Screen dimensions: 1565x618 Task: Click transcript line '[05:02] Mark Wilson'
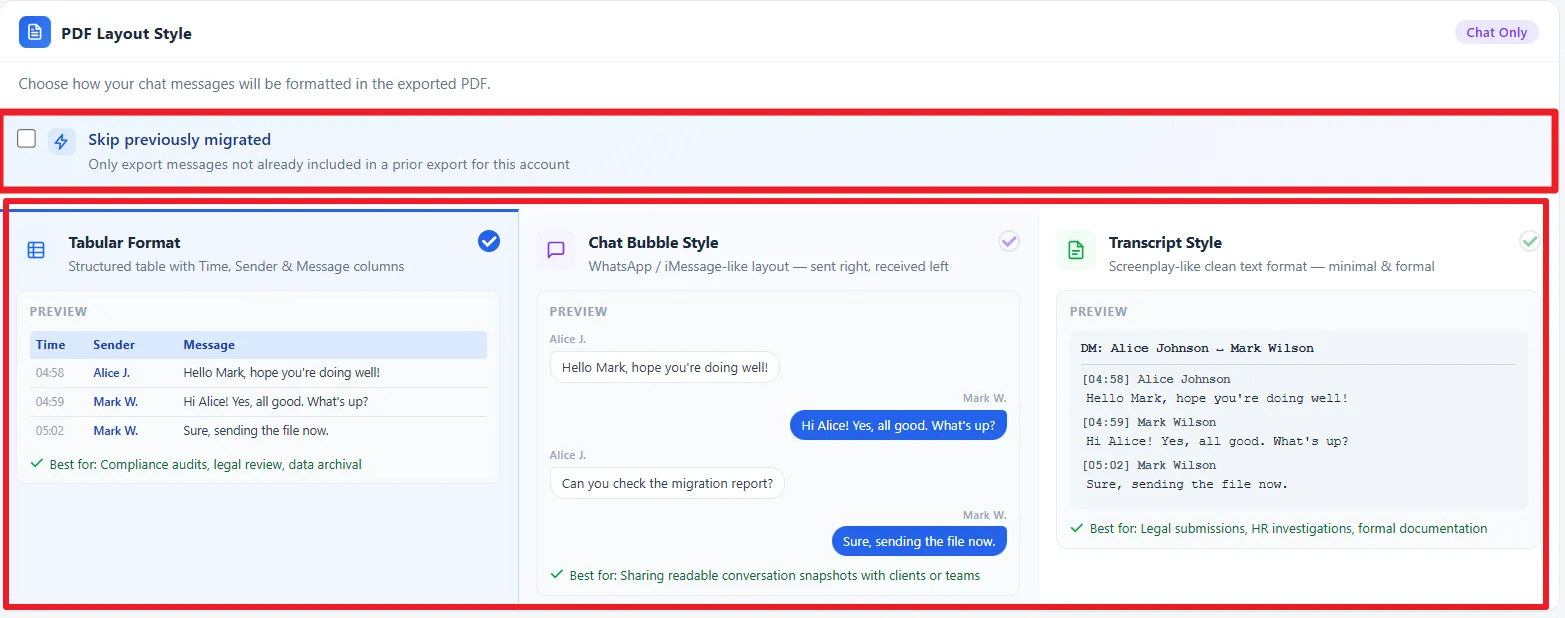1149,465
